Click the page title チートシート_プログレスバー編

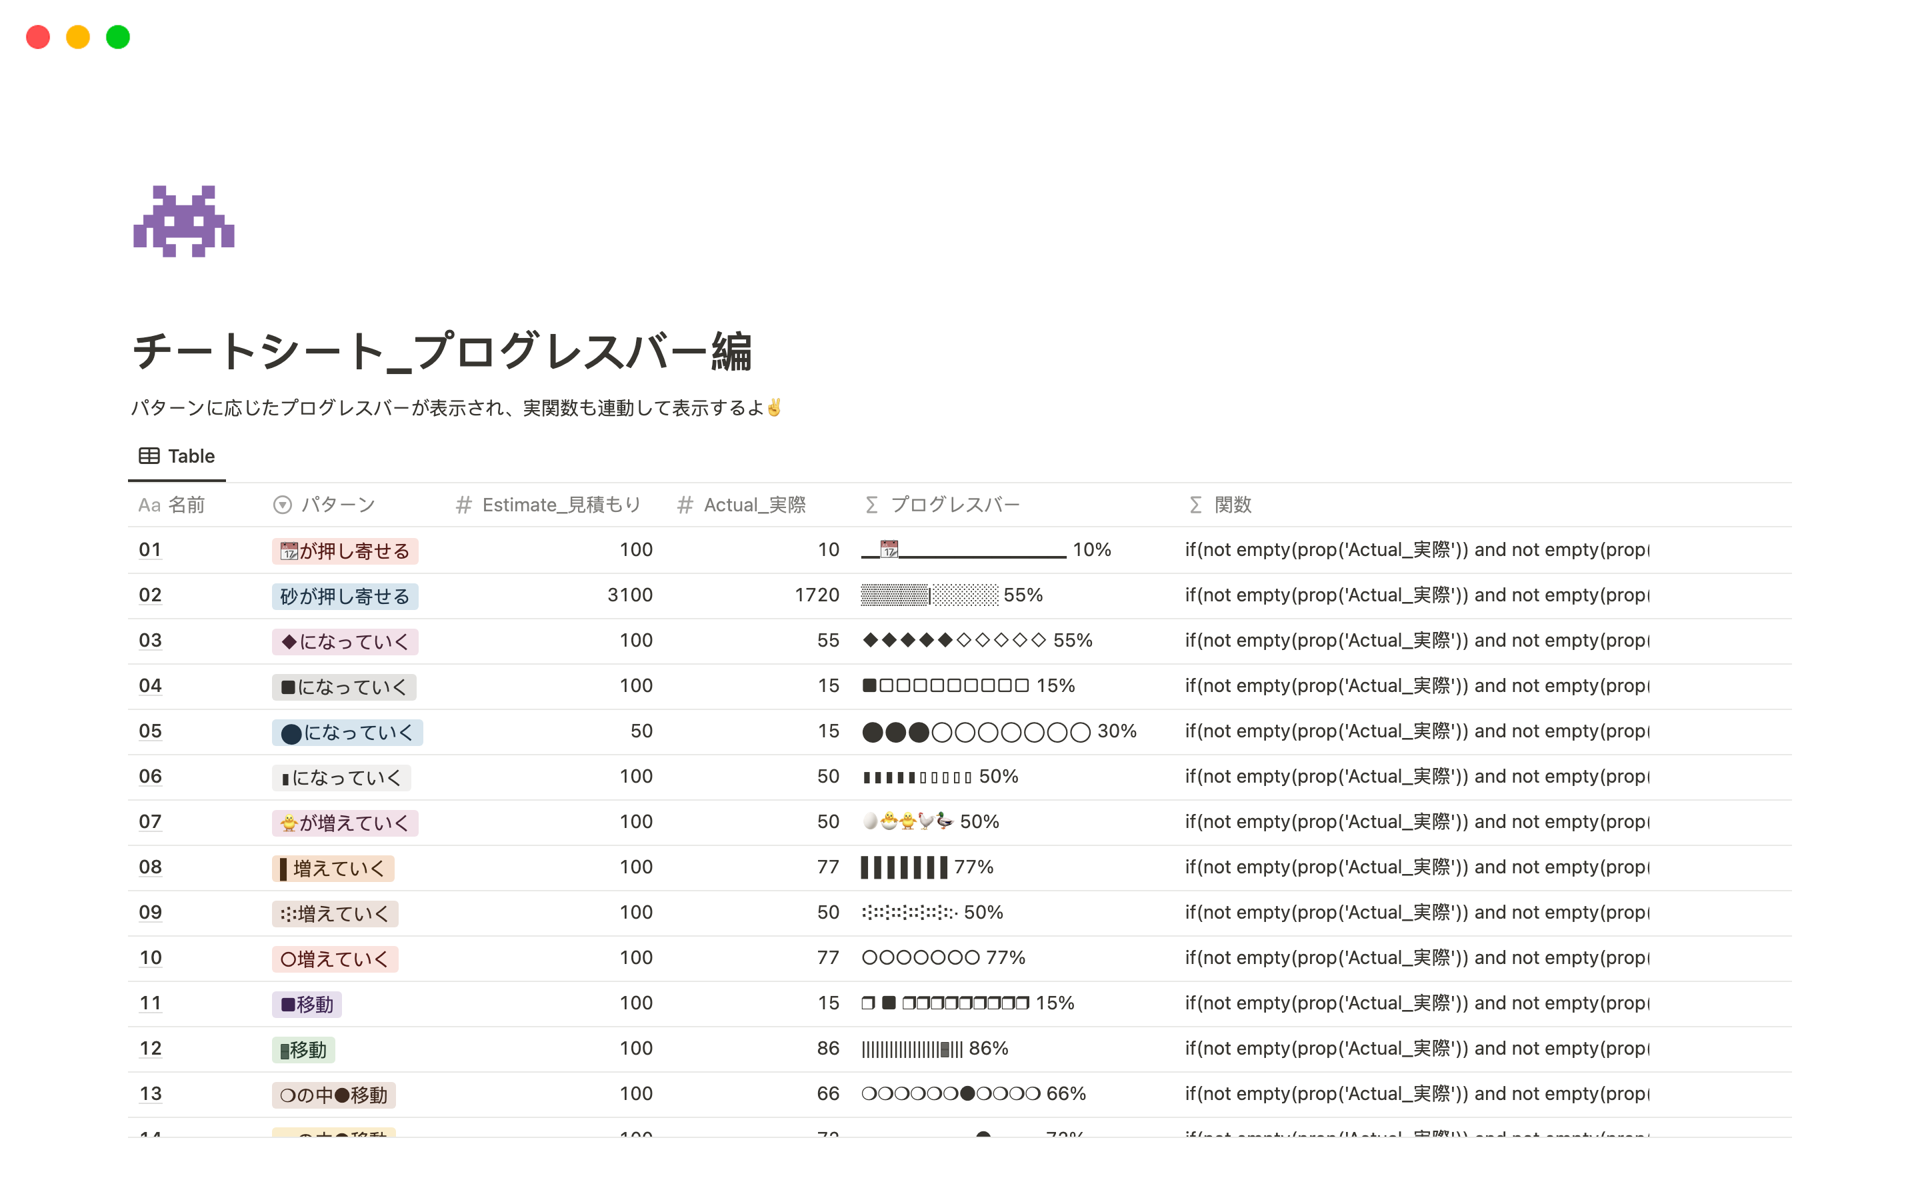pos(441,352)
